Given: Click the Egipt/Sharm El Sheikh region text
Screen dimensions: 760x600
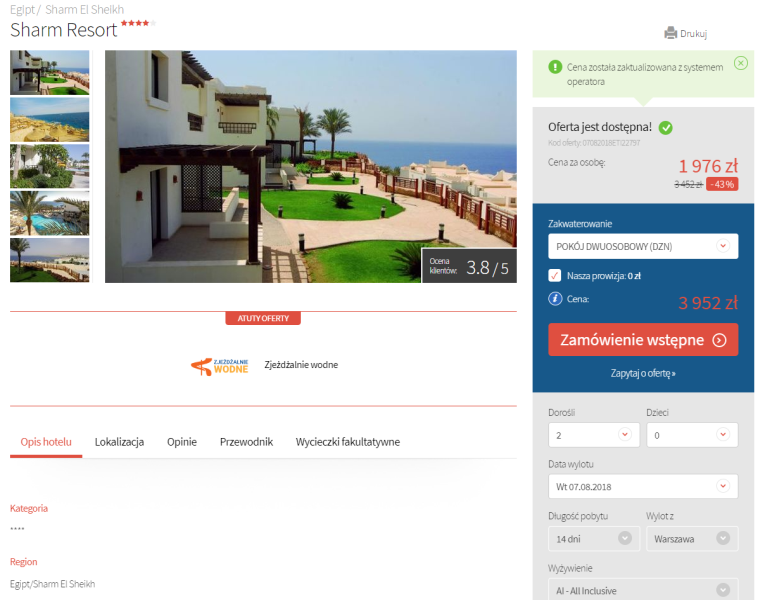Looking at the screenshot, I should point(52,584).
